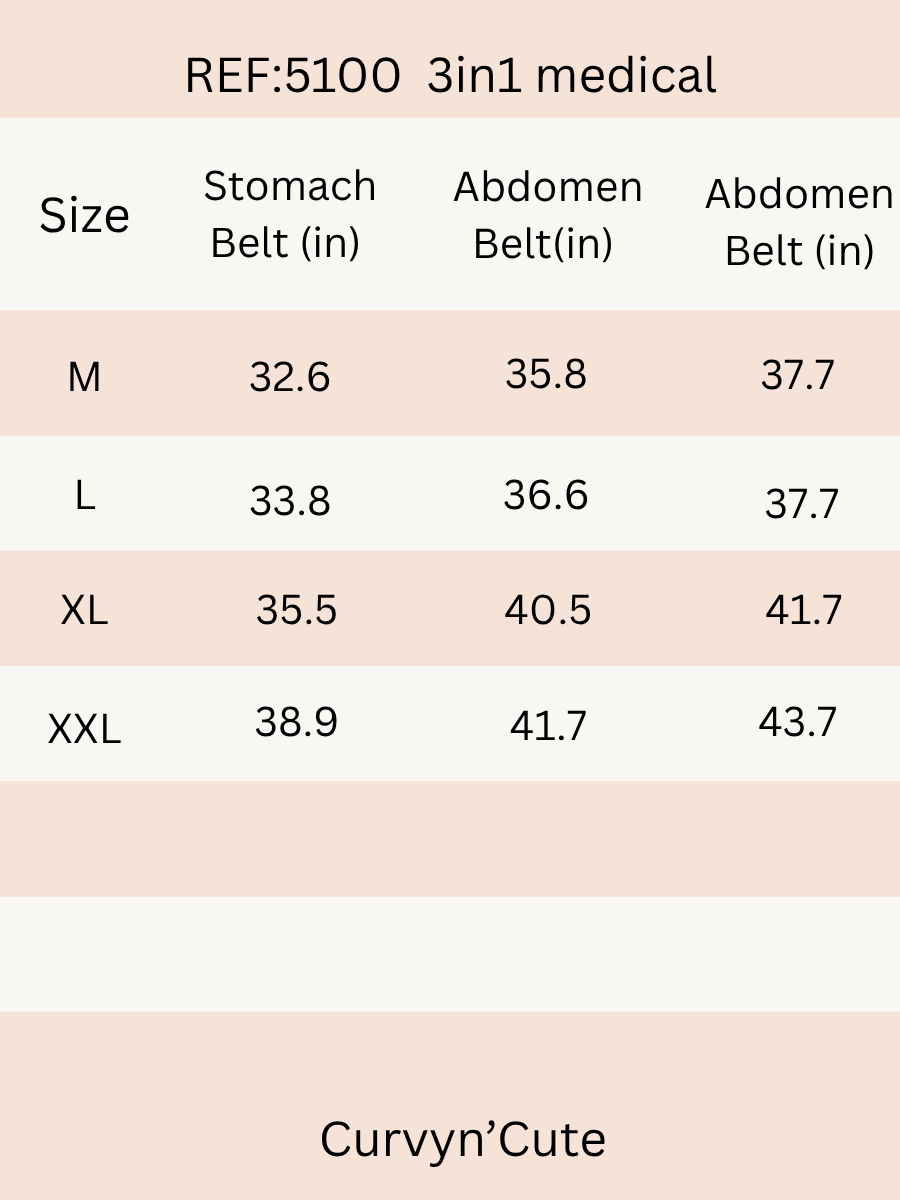Click the 37.7 value in row M

pos(797,375)
